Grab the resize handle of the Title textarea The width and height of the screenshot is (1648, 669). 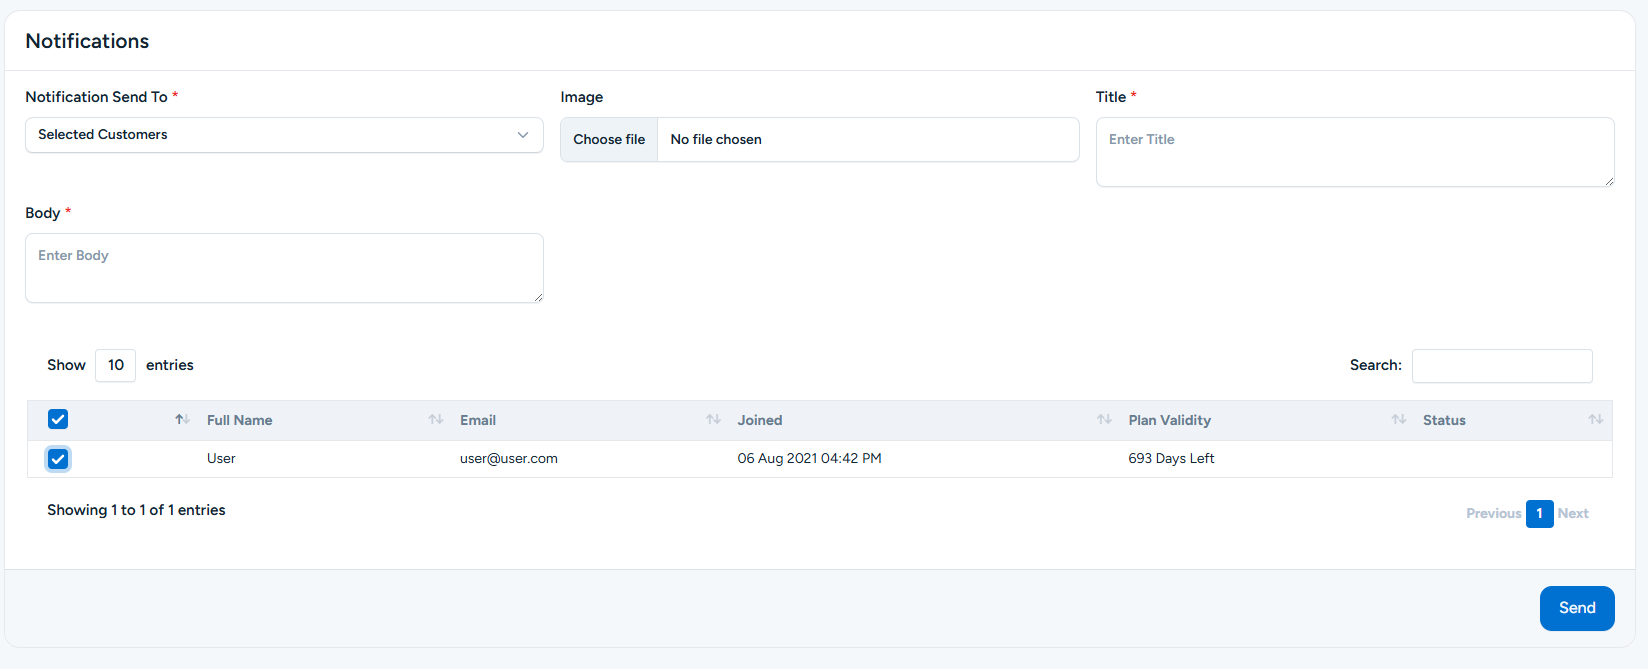click(1608, 181)
